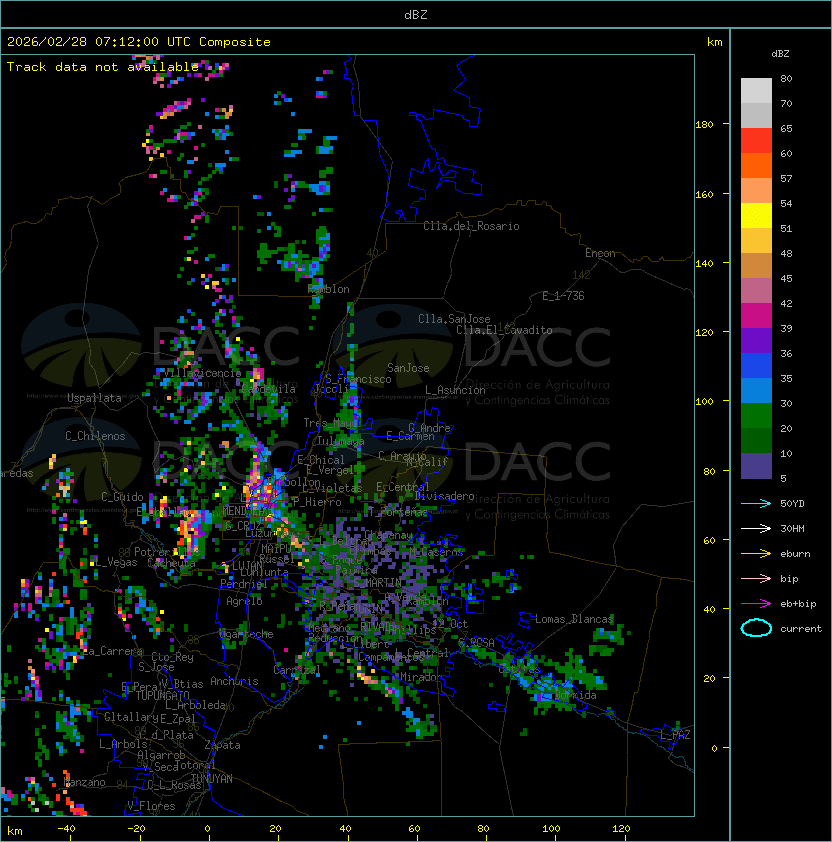Pick the red swatch in the dBZ scale

[x=756, y=141]
